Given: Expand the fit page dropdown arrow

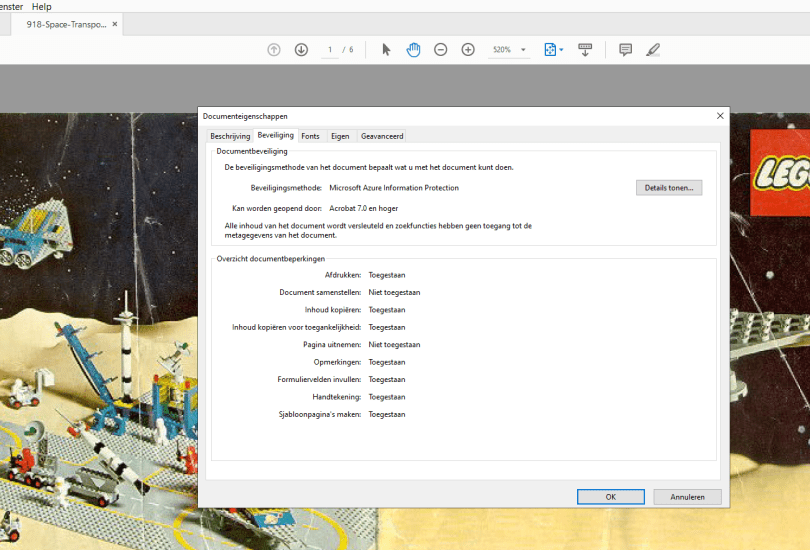Looking at the screenshot, I should (x=562, y=50).
